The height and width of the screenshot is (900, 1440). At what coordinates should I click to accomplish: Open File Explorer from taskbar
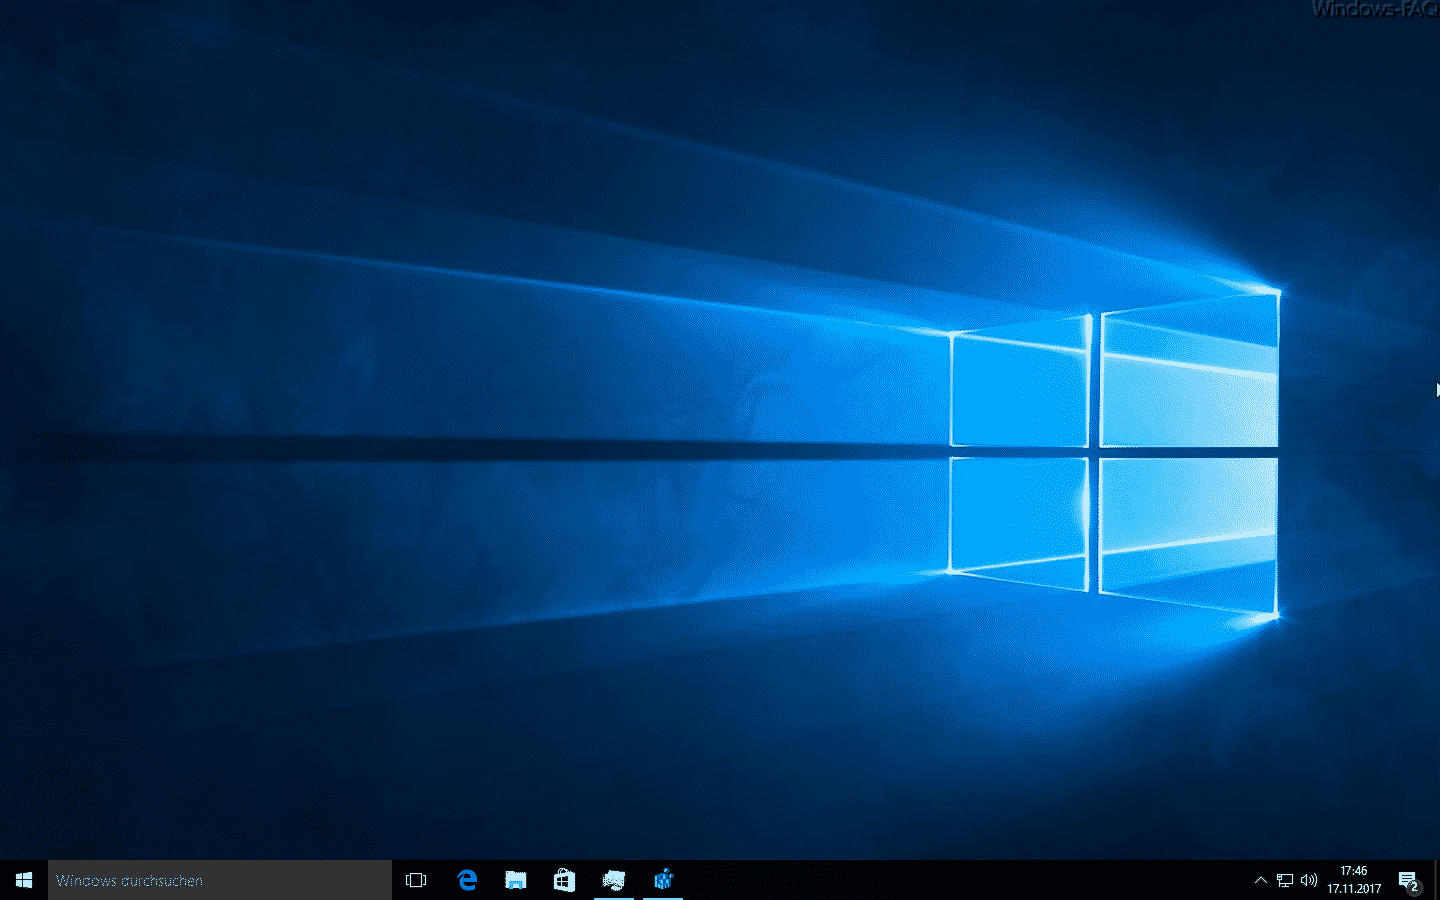(x=515, y=880)
